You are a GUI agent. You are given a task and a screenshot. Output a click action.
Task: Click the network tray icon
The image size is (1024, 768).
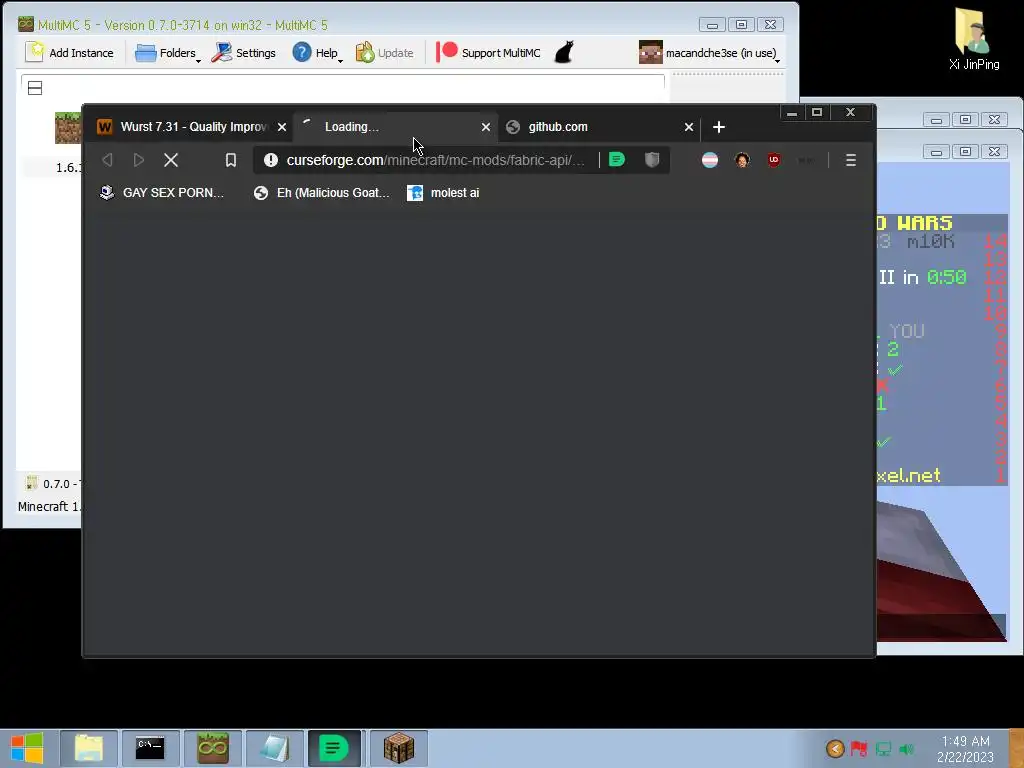click(x=884, y=748)
